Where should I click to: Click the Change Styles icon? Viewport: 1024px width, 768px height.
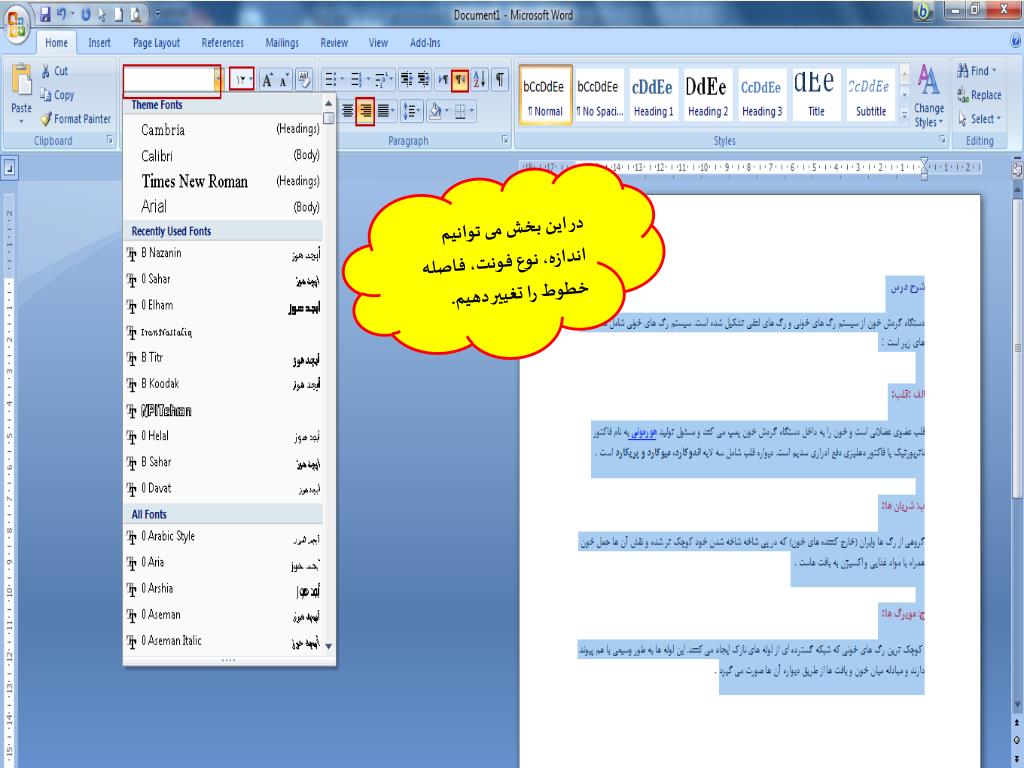pos(928,80)
